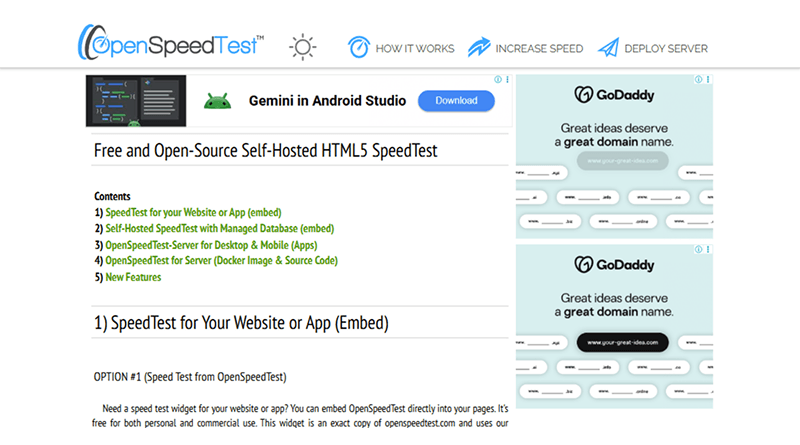The height and width of the screenshot is (445, 800).
Task: Click the arrow icon beside Increase Speed
Action: click(479, 47)
